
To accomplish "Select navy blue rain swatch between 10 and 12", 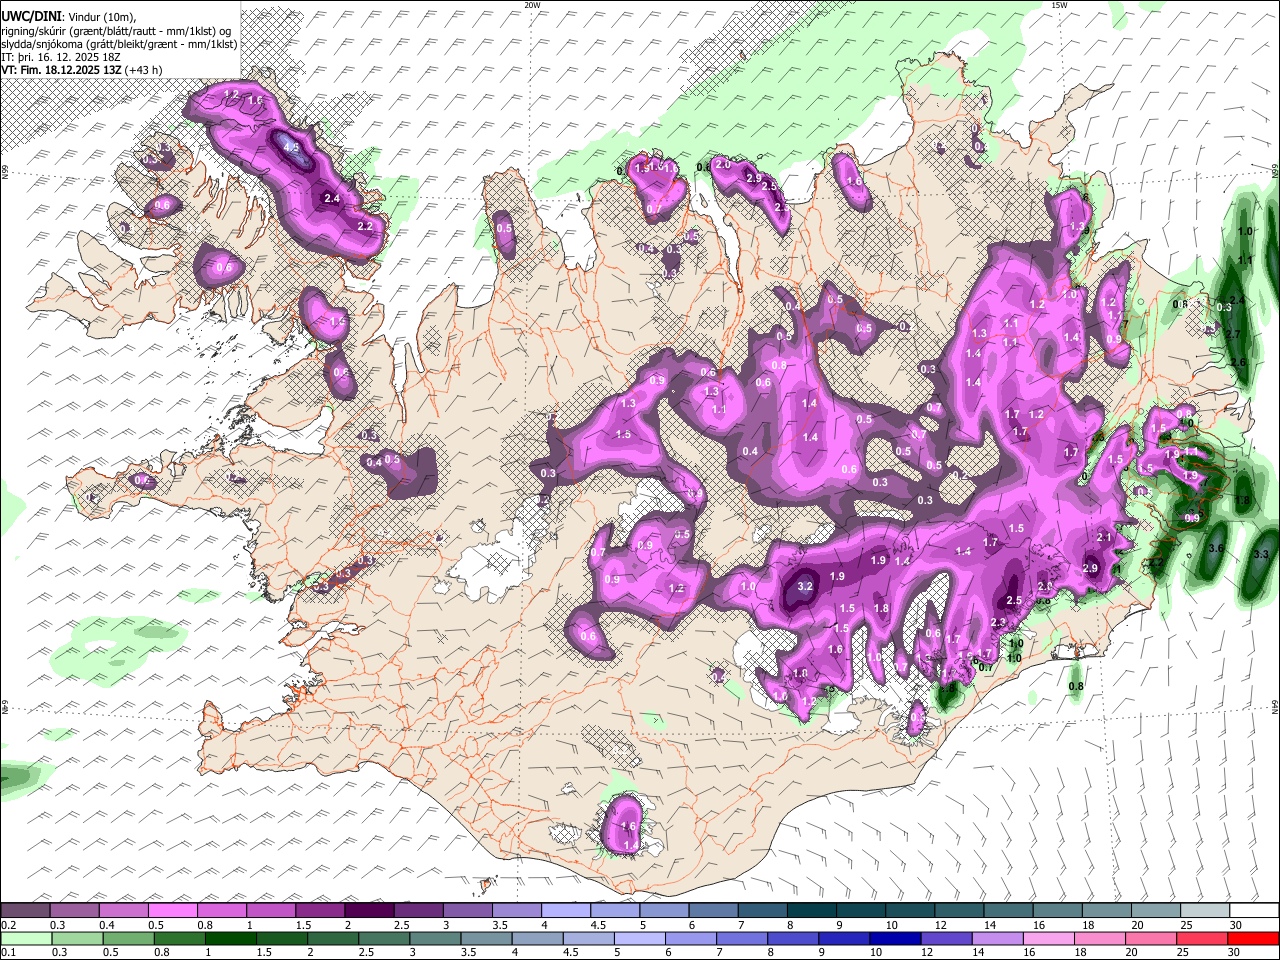I will [x=895, y=938].
